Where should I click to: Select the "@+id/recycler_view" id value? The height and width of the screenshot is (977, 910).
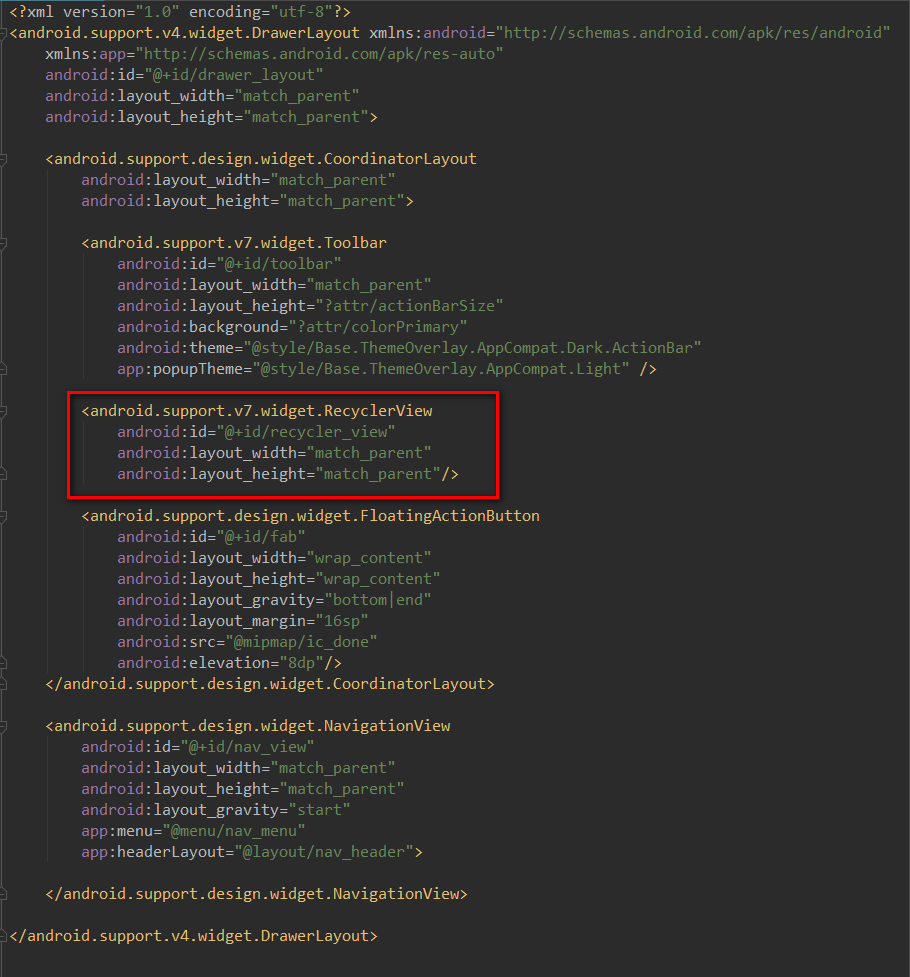(305, 432)
